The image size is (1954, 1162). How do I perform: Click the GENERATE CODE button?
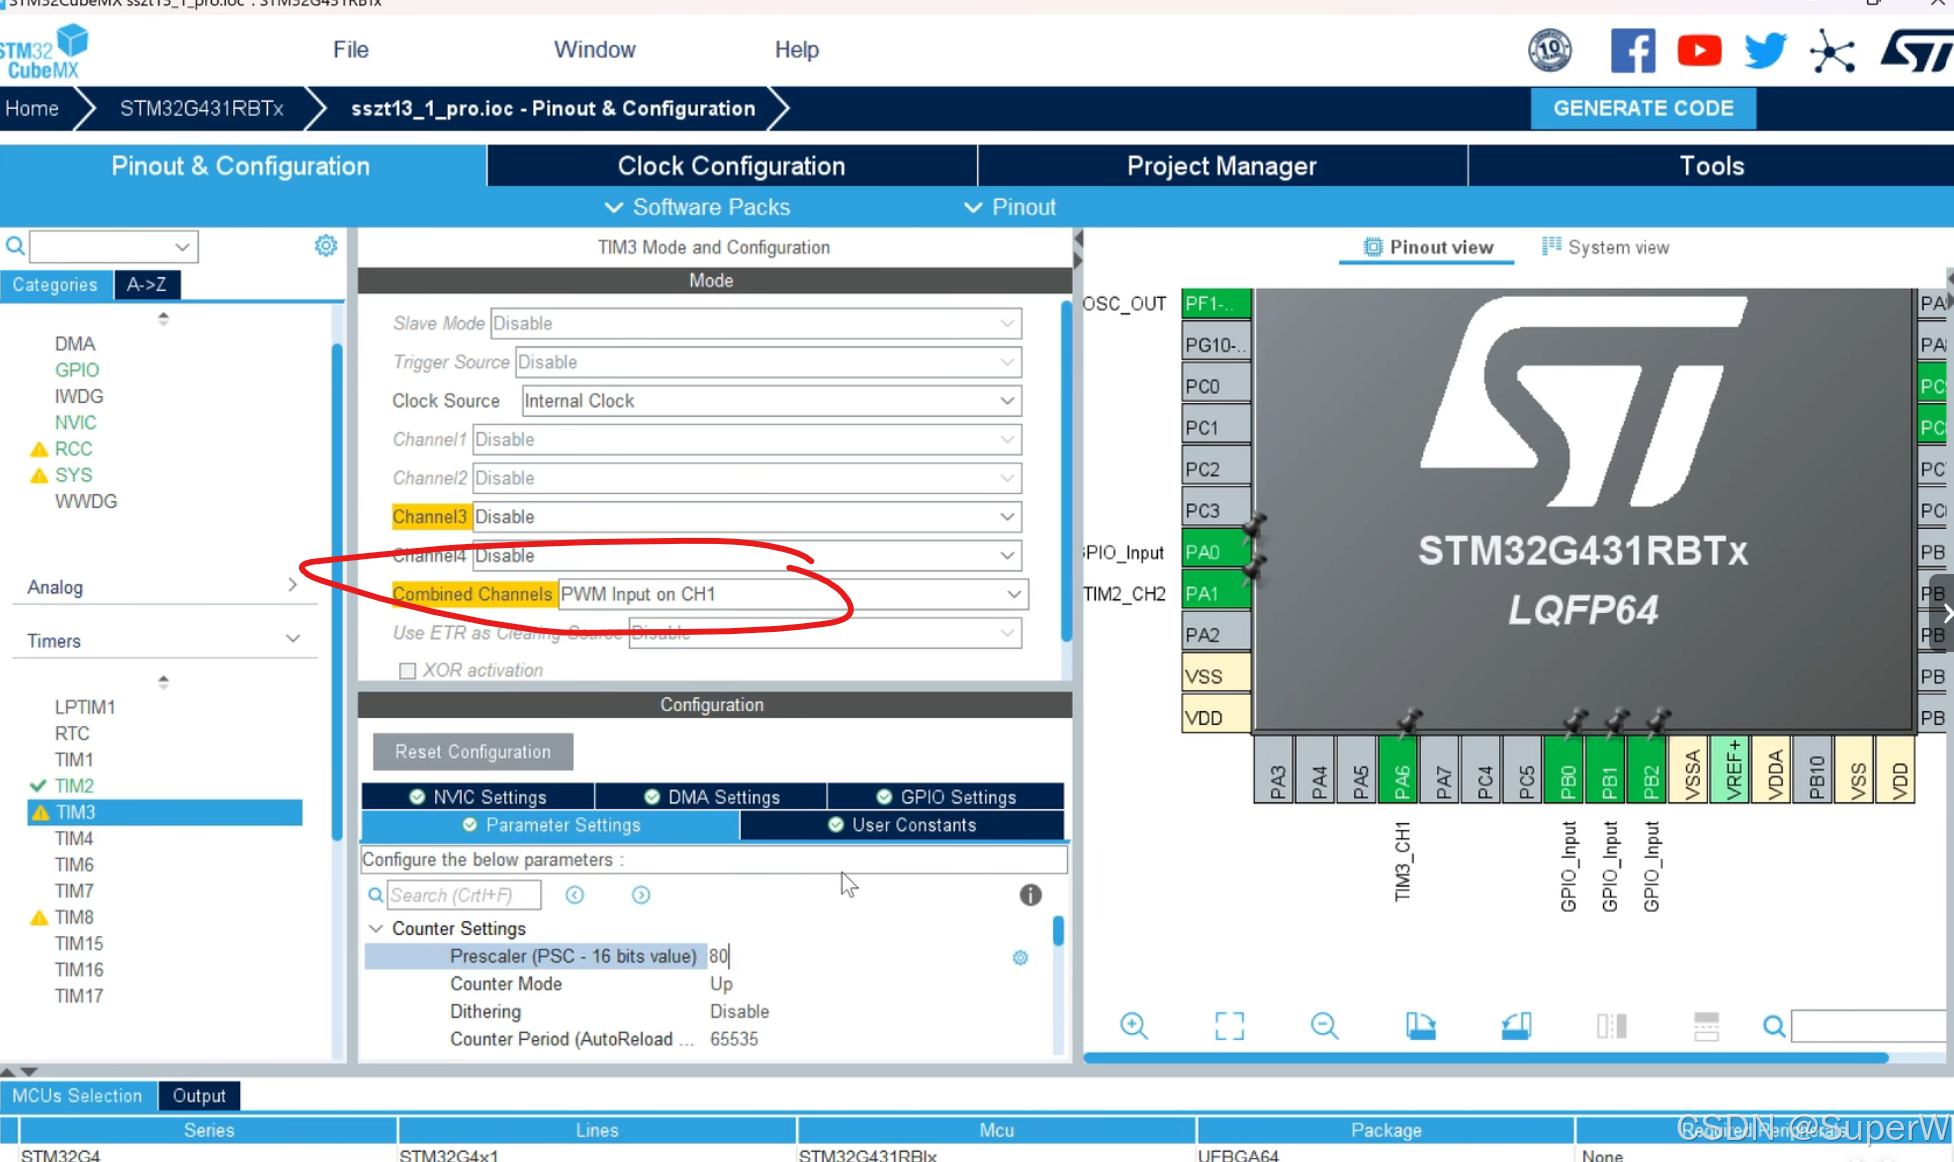tap(1642, 108)
